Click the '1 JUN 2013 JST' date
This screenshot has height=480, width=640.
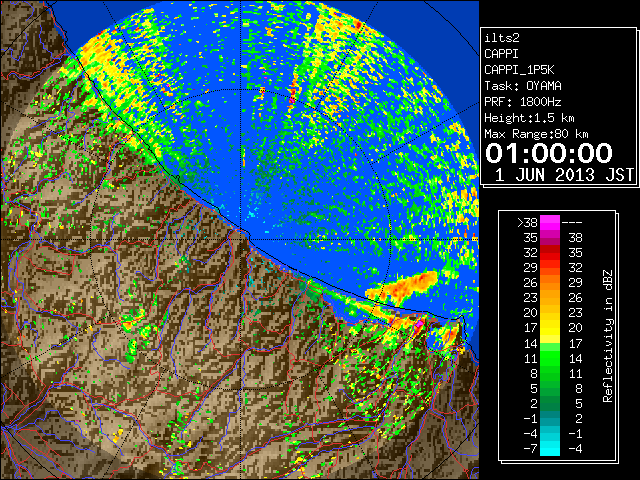564,175
